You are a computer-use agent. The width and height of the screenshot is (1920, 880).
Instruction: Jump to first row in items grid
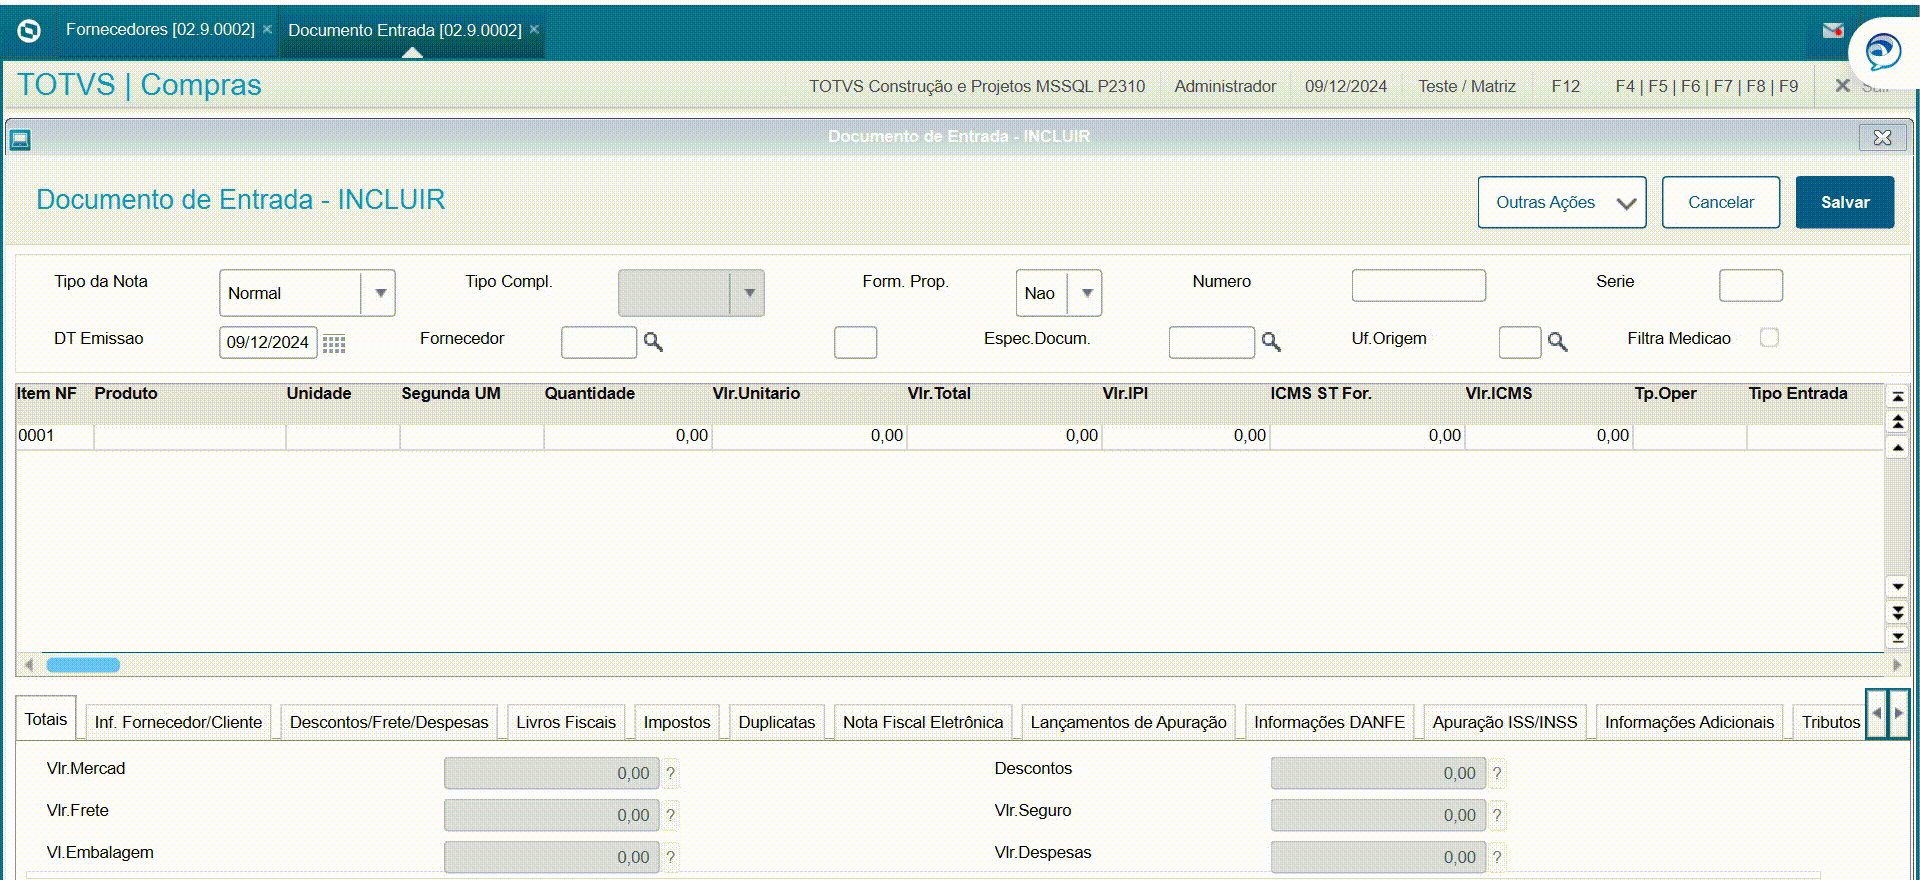1897,397
